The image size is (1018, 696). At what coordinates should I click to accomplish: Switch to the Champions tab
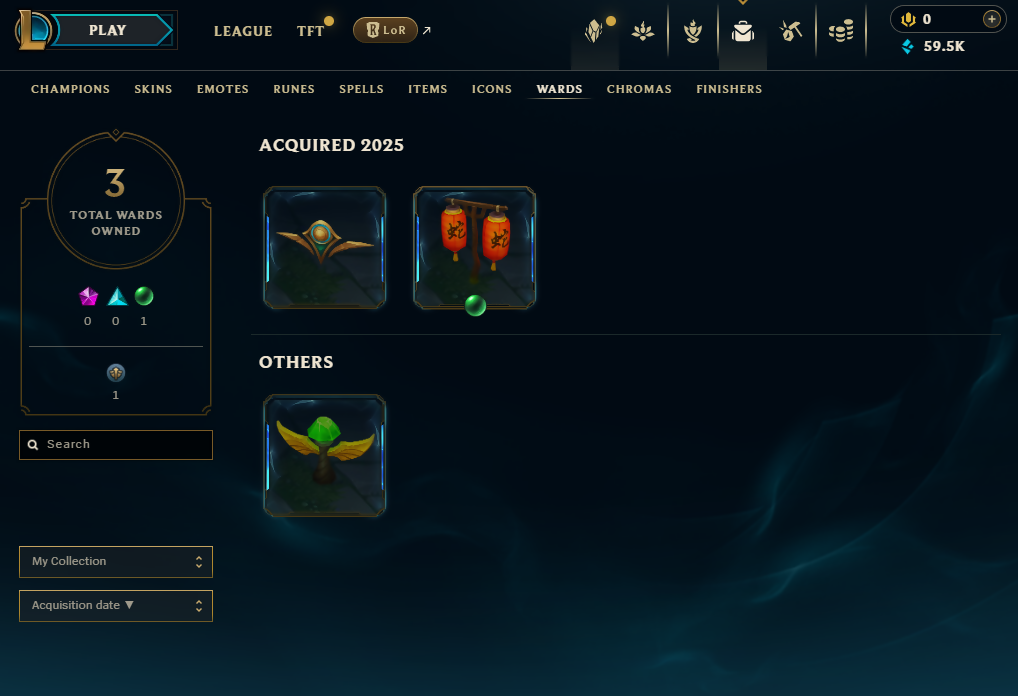pos(70,89)
